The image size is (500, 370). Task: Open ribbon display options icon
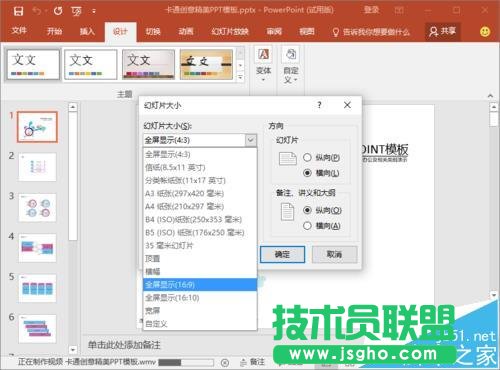pyautogui.click(x=399, y=10)
